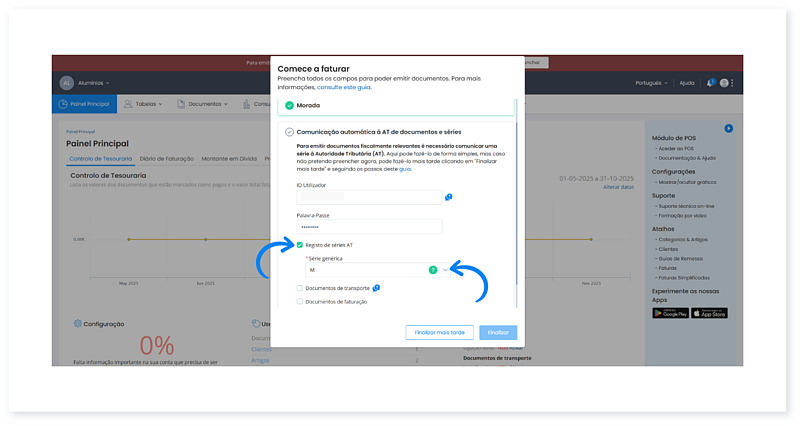Collapse the Comunicação automática à AT section
Viewport: 800px width, 426px height.
point(290,131)
